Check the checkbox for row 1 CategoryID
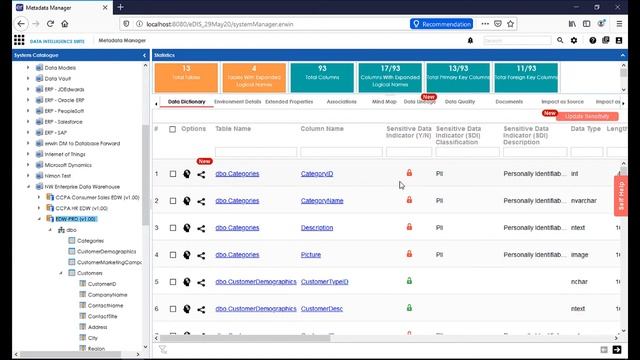This screenshot has width=640, height=360. click(173, 174)
